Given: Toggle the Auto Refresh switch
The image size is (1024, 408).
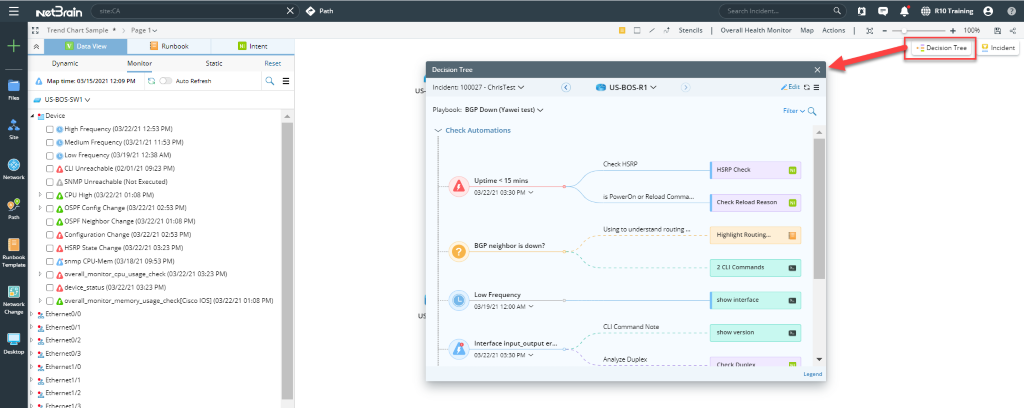Looking at the screenshot, I should point(166,81).
